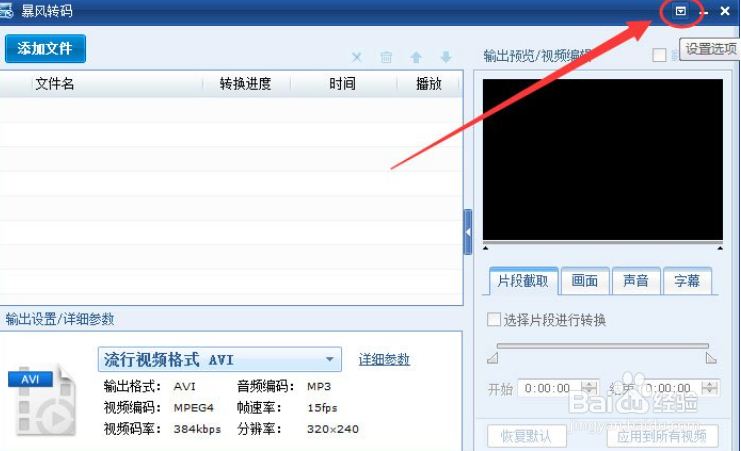
Task: Click the 转换进度 column header
Action: coord(246,84)
